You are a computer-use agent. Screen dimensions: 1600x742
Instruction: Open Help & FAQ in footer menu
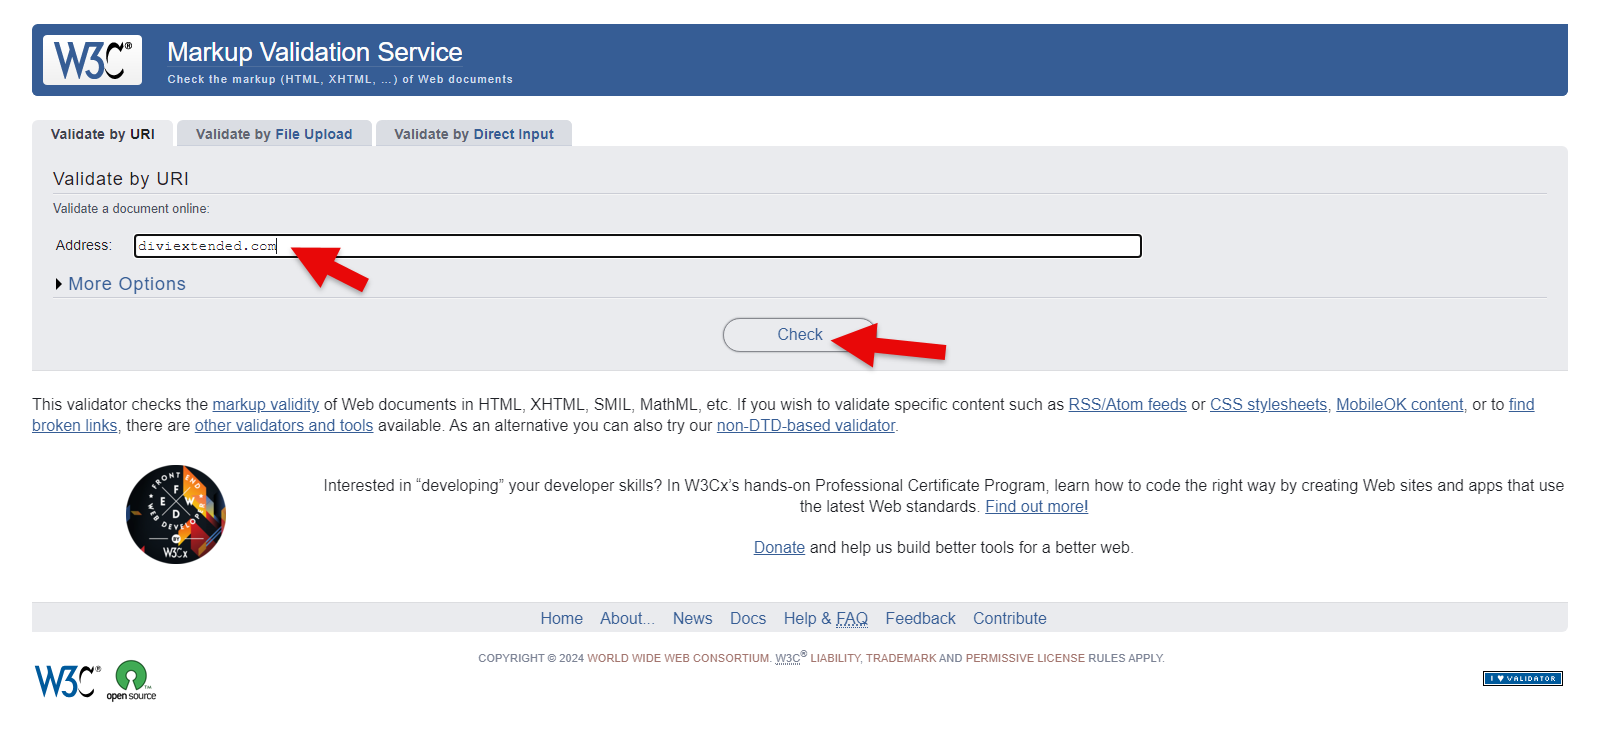coord(826,618)
